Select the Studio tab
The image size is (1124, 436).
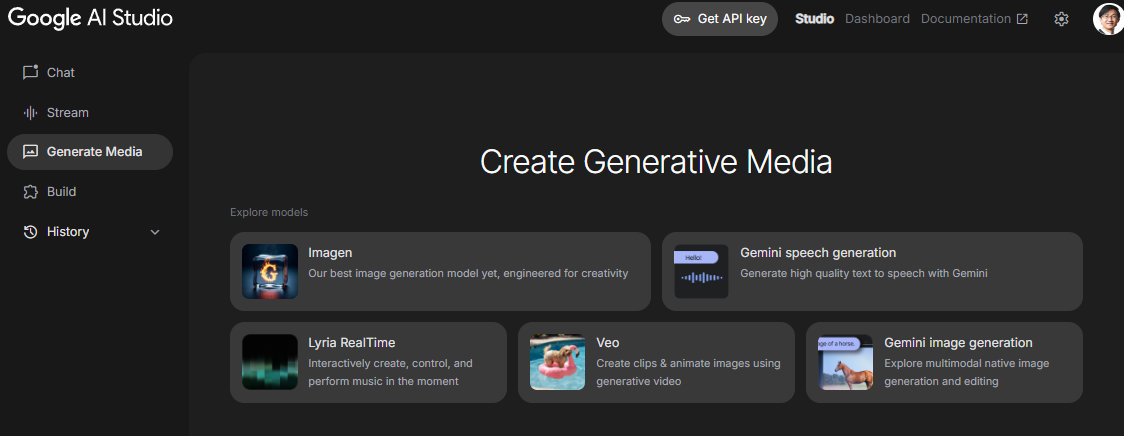coord(814,19)
